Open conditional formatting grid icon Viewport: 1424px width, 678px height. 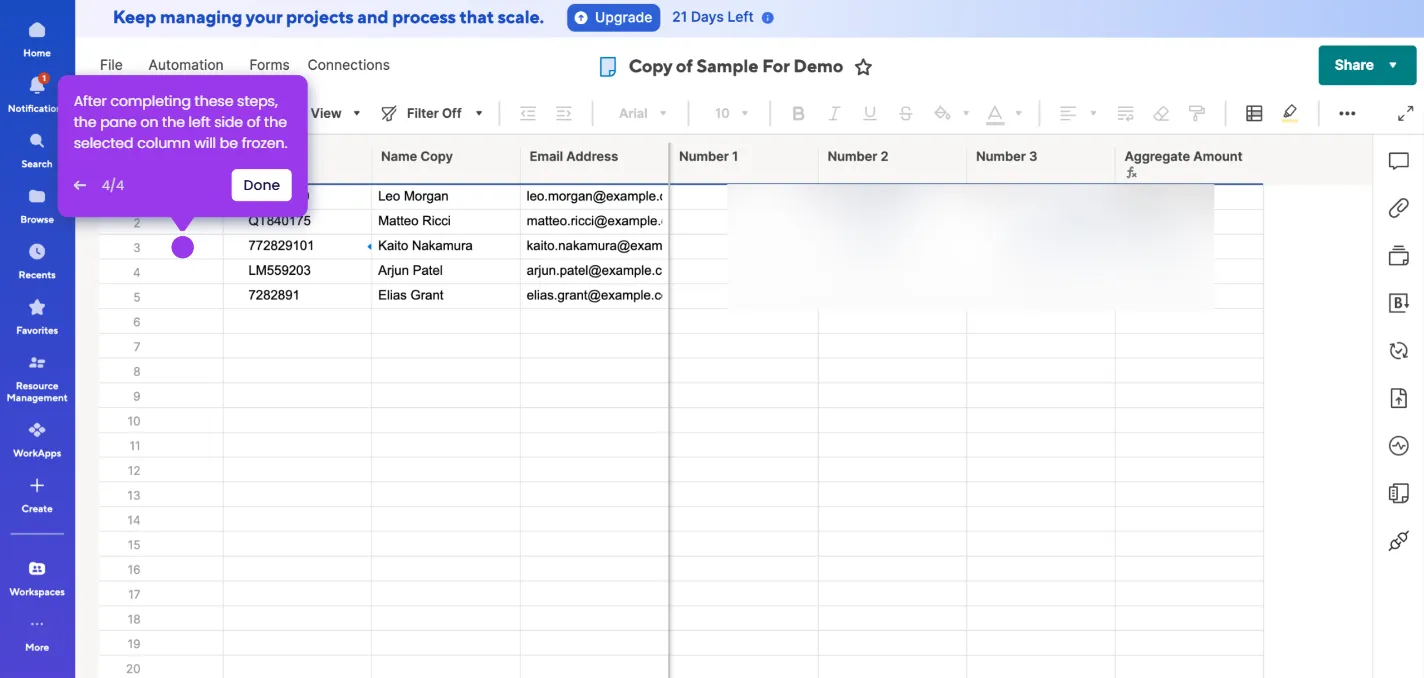pos(1254,113)
